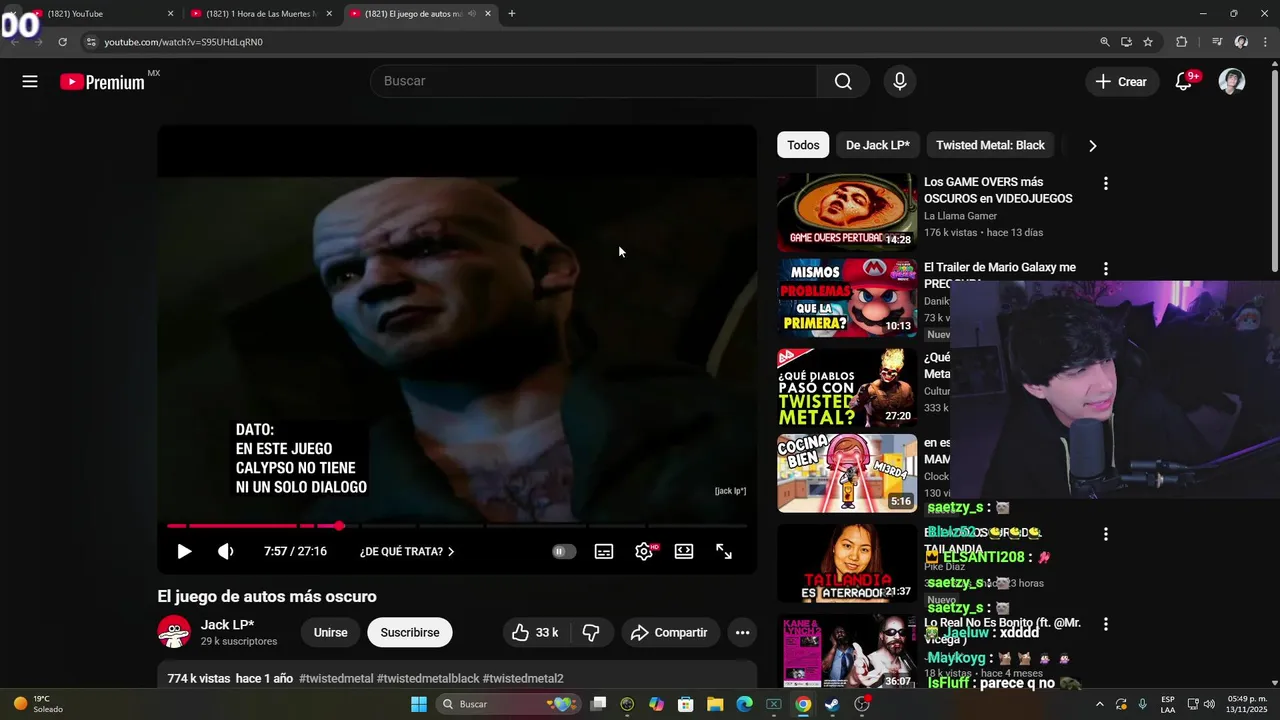Open the Crear create button
Viewport: 1280px width, 720px height.
tap(1122, 82)
